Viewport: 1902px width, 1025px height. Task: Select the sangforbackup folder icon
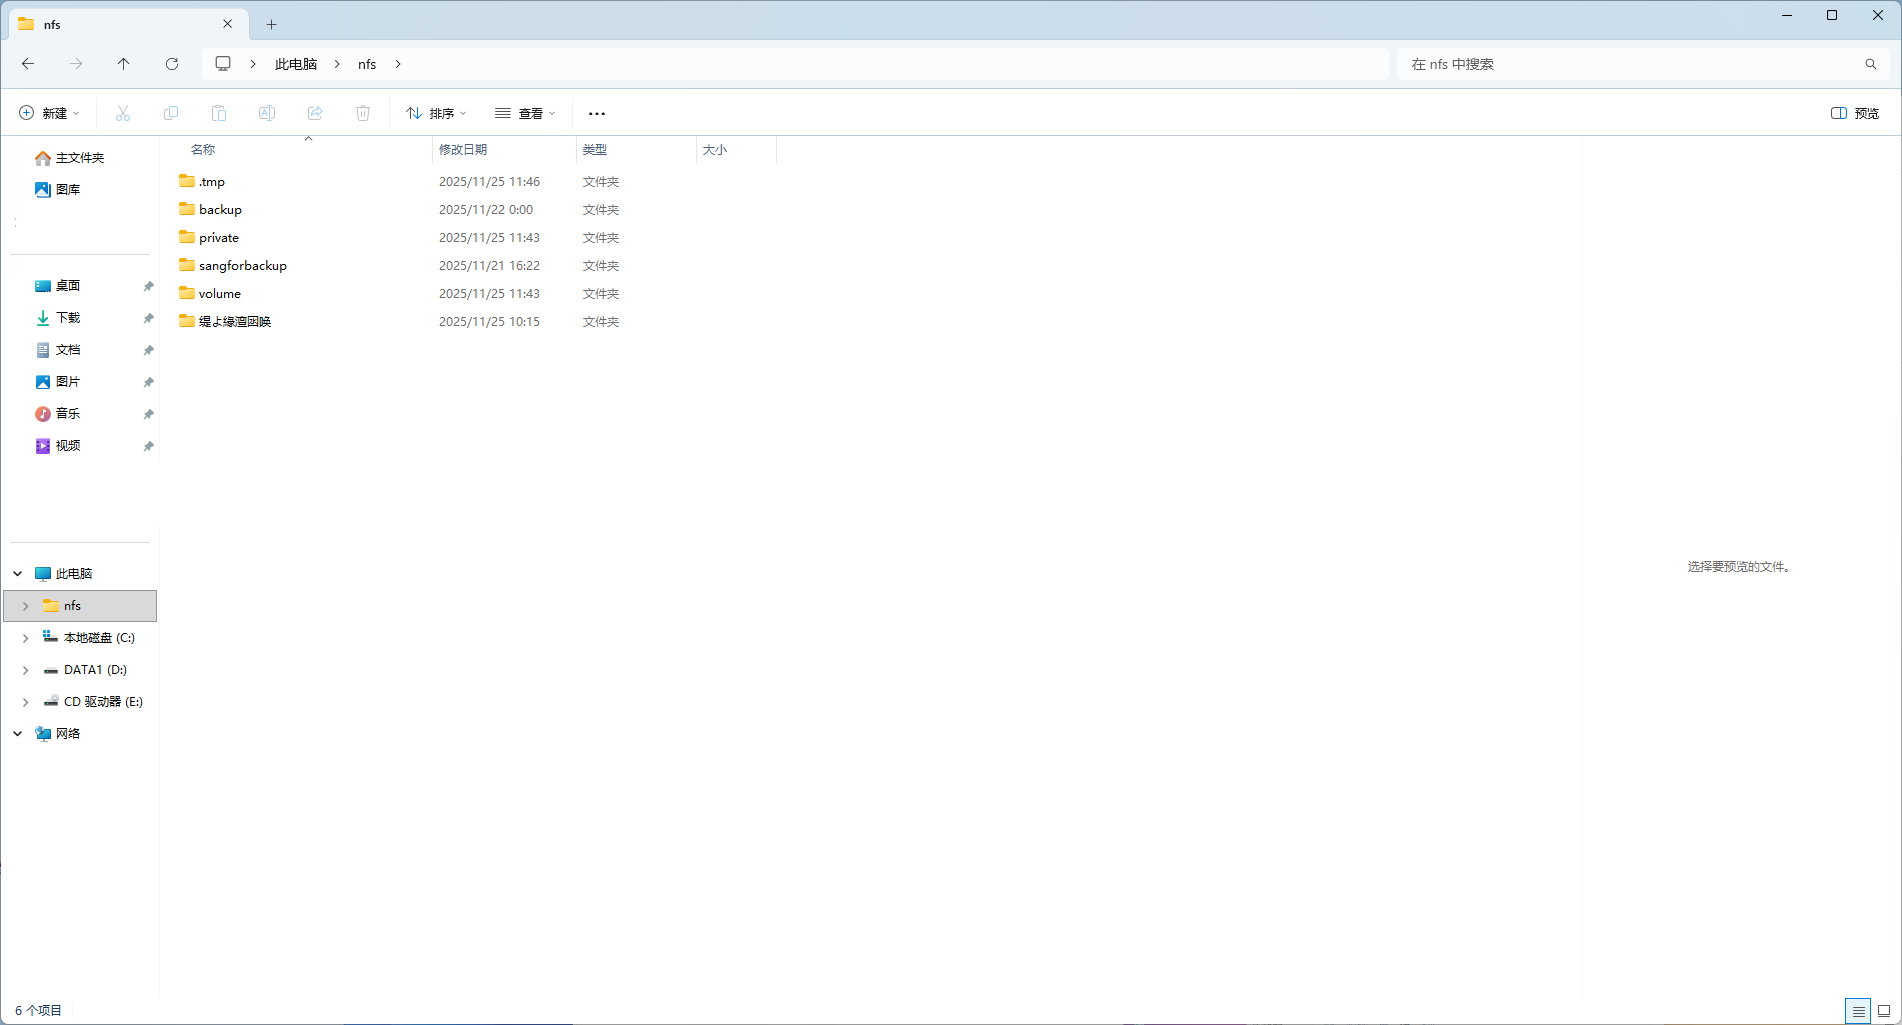click(187, 265)
